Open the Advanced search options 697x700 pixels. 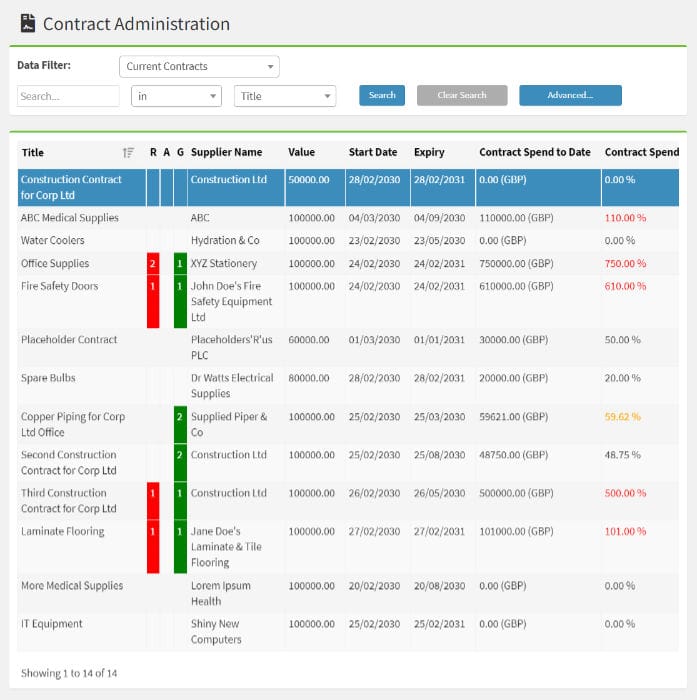[x=570, y=96]
